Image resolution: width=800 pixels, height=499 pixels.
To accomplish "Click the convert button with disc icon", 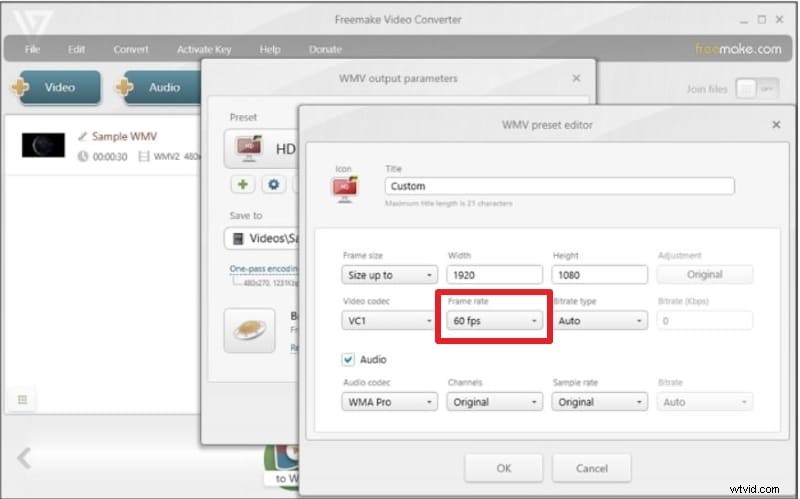I will click(249, 330).
